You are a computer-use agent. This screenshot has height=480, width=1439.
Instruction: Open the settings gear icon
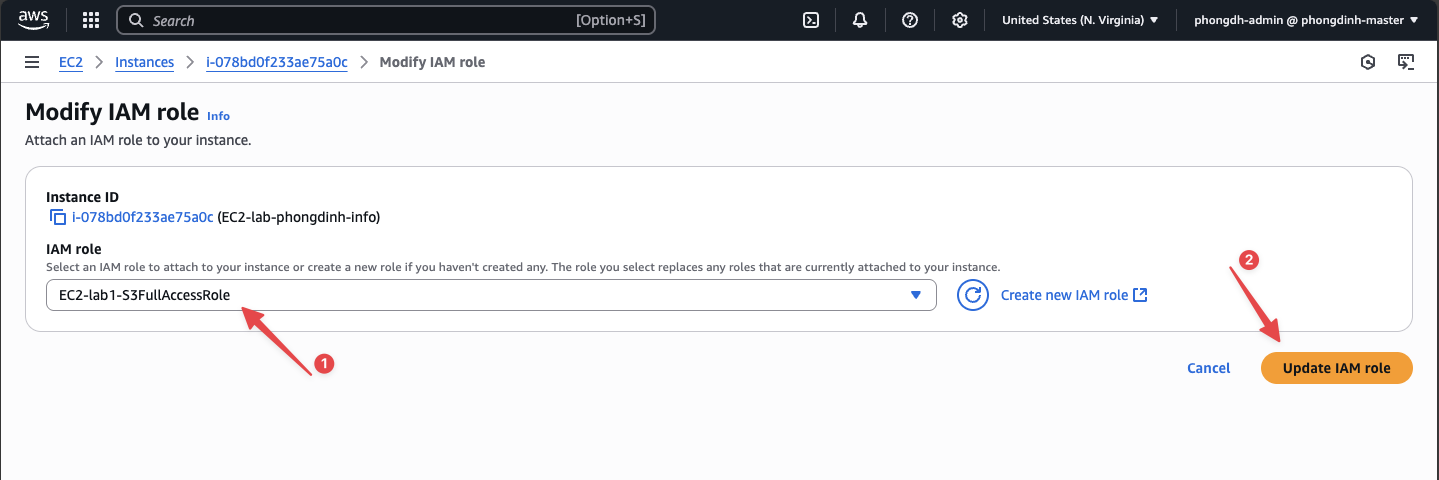(960, 20)
